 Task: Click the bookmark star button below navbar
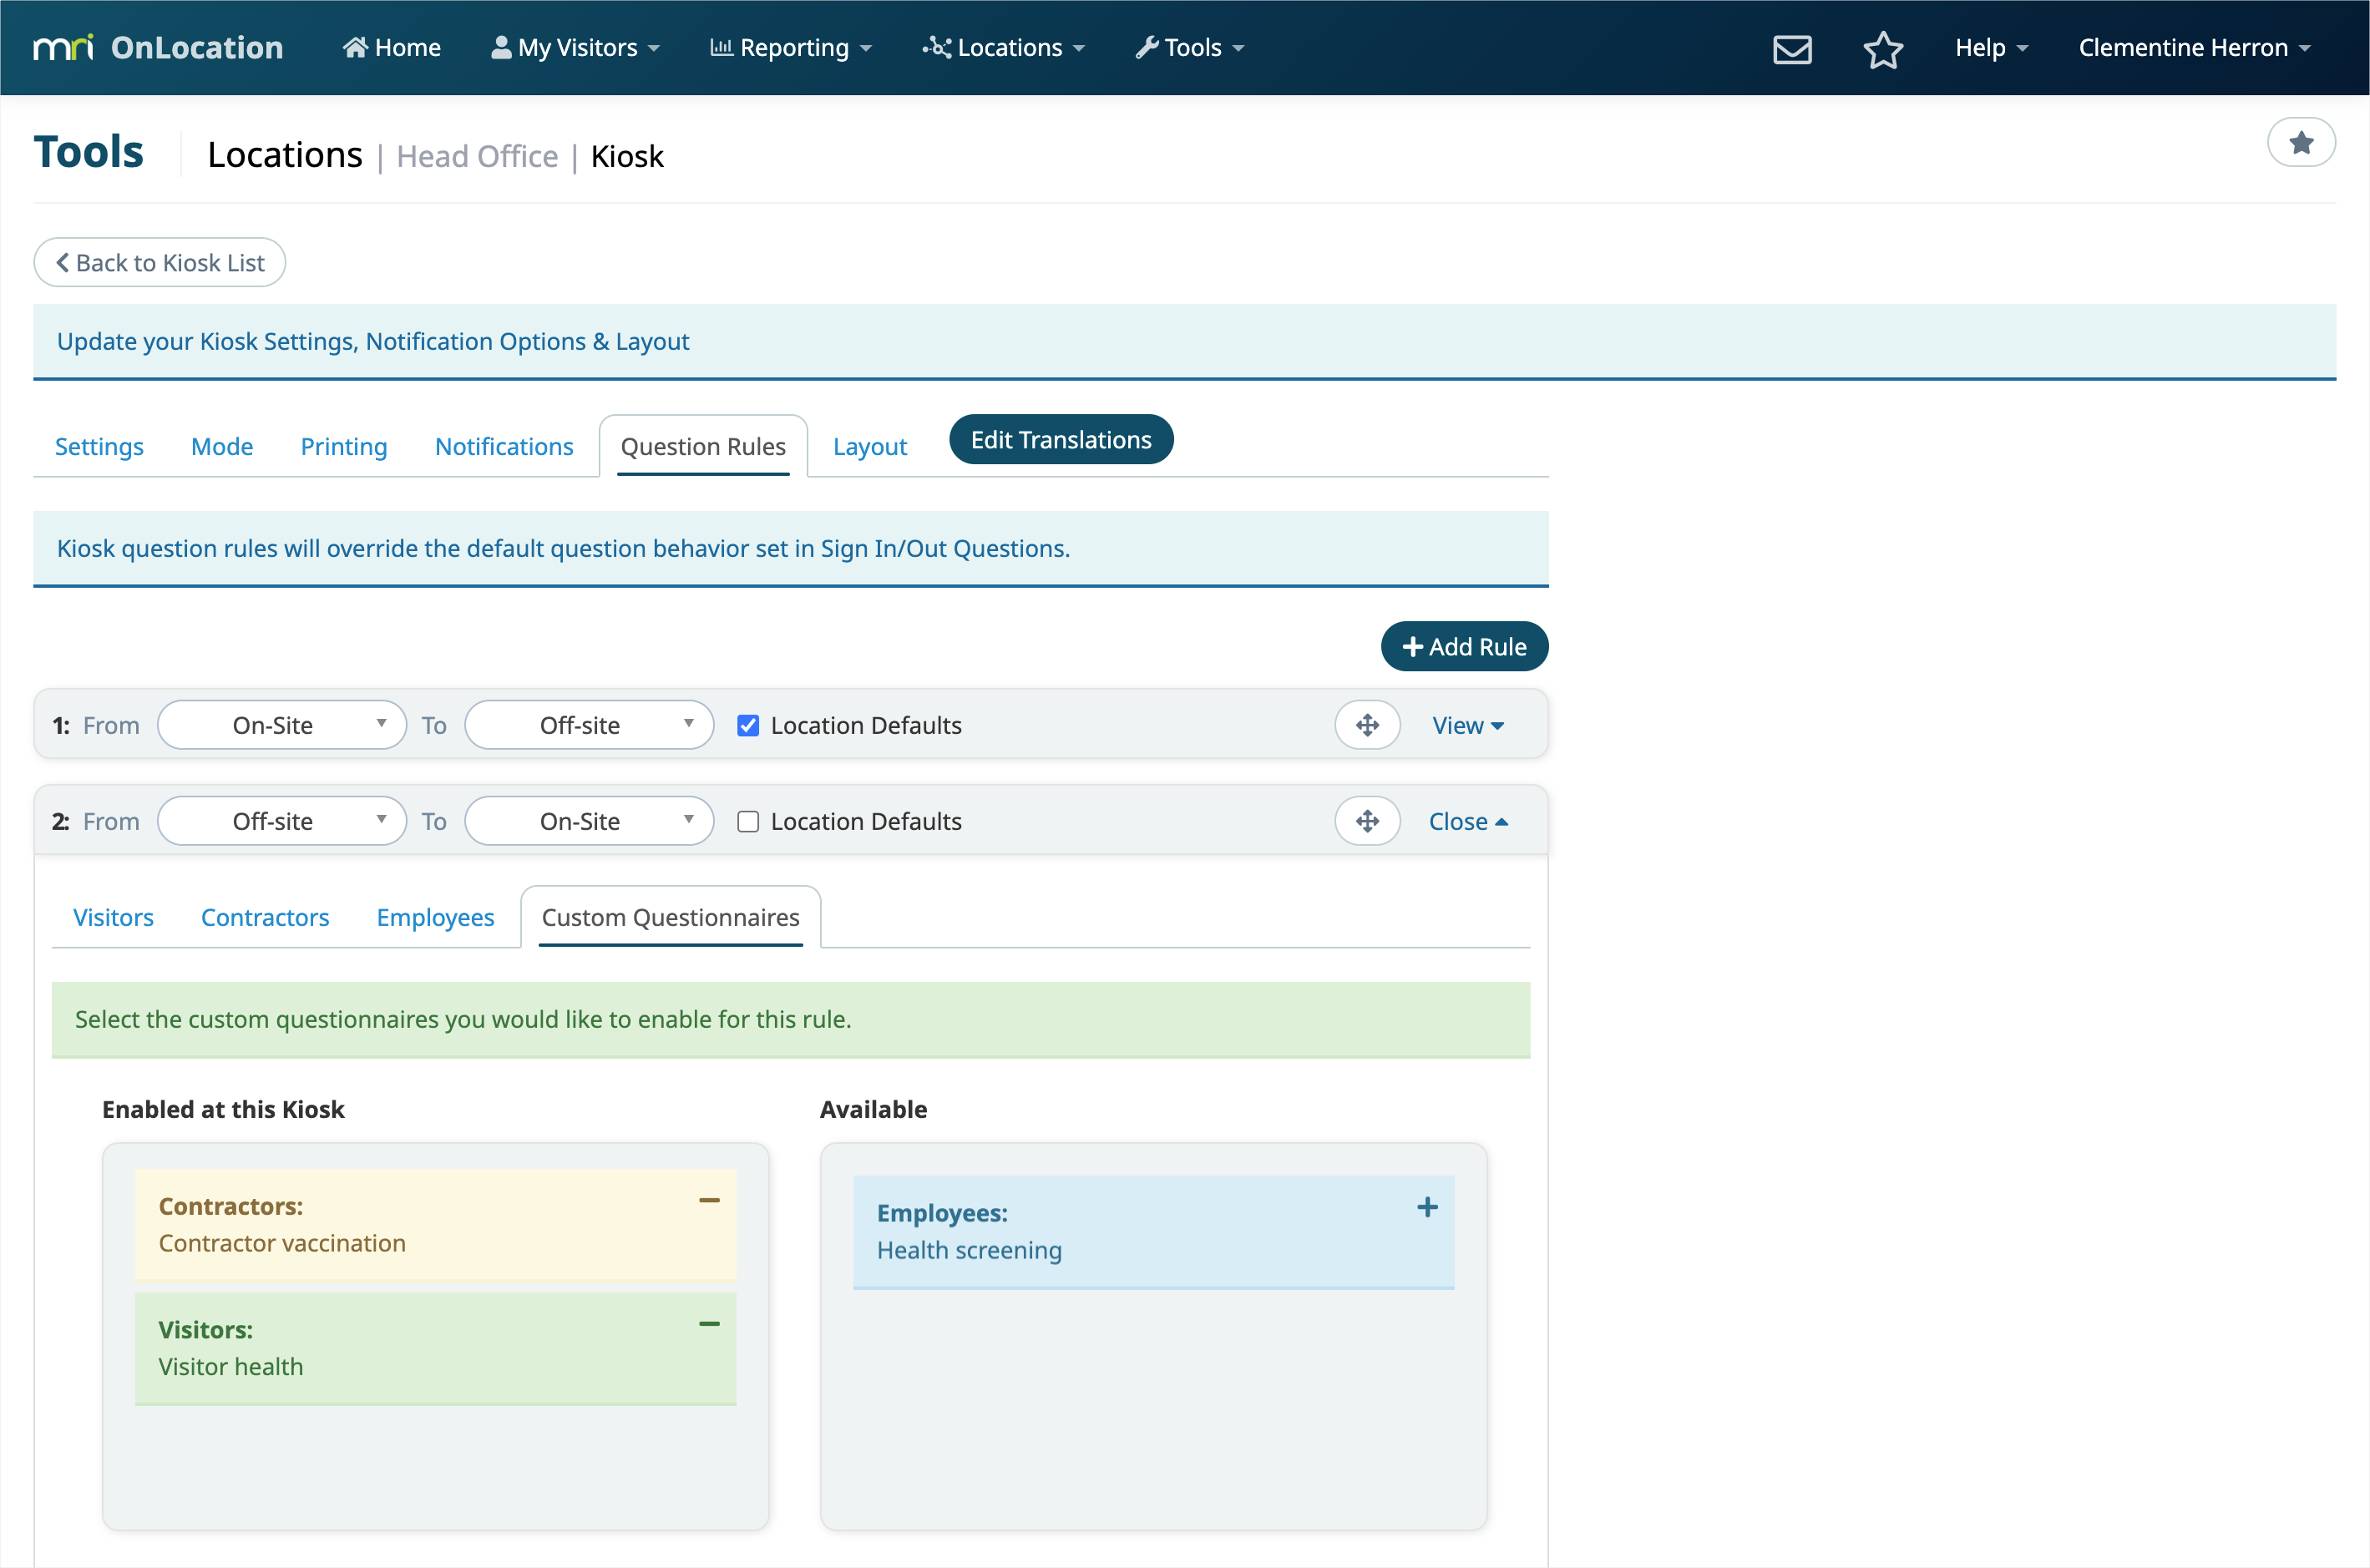2301,142
